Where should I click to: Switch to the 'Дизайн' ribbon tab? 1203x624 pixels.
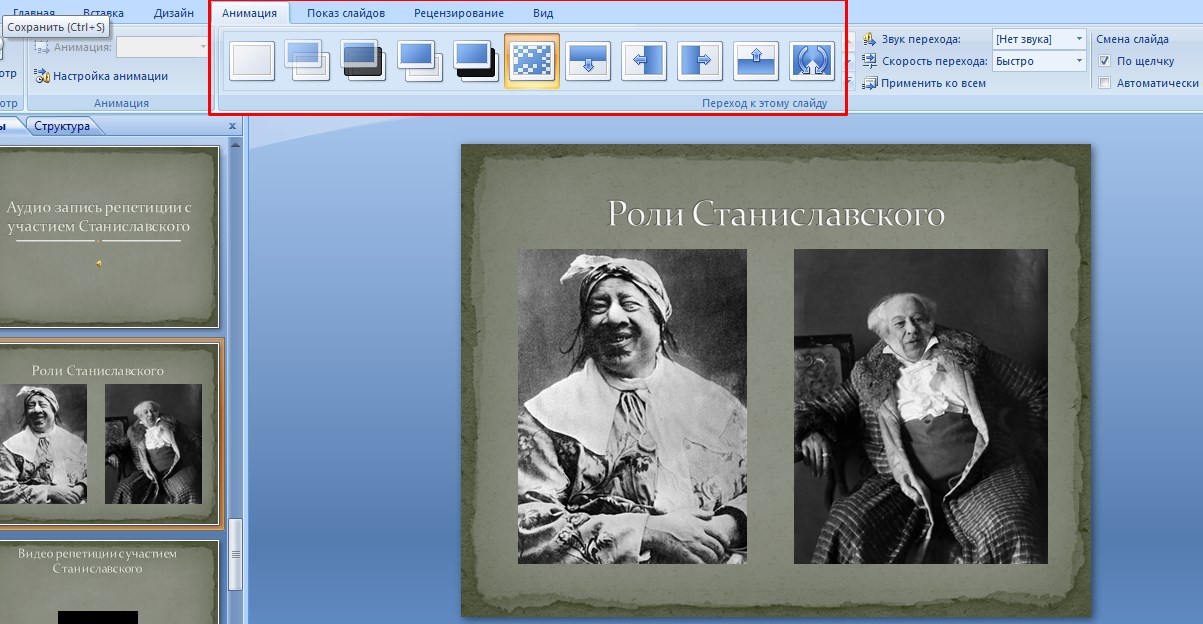pos(174,13)
